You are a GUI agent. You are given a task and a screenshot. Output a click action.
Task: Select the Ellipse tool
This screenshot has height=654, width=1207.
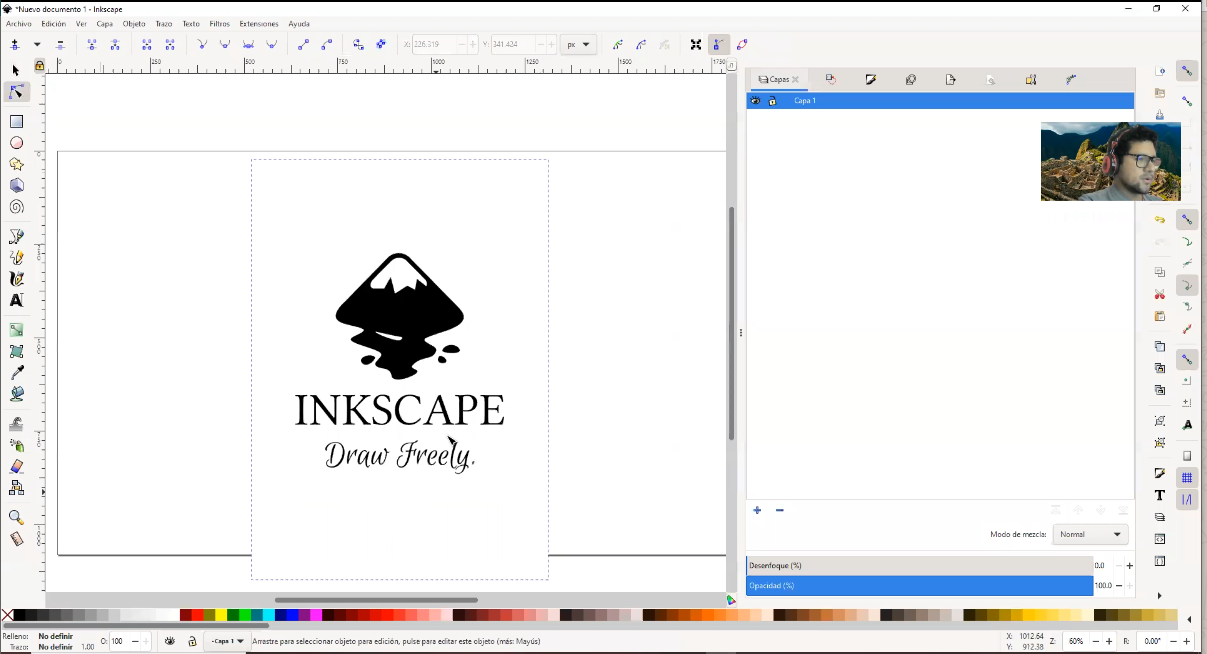16,143
